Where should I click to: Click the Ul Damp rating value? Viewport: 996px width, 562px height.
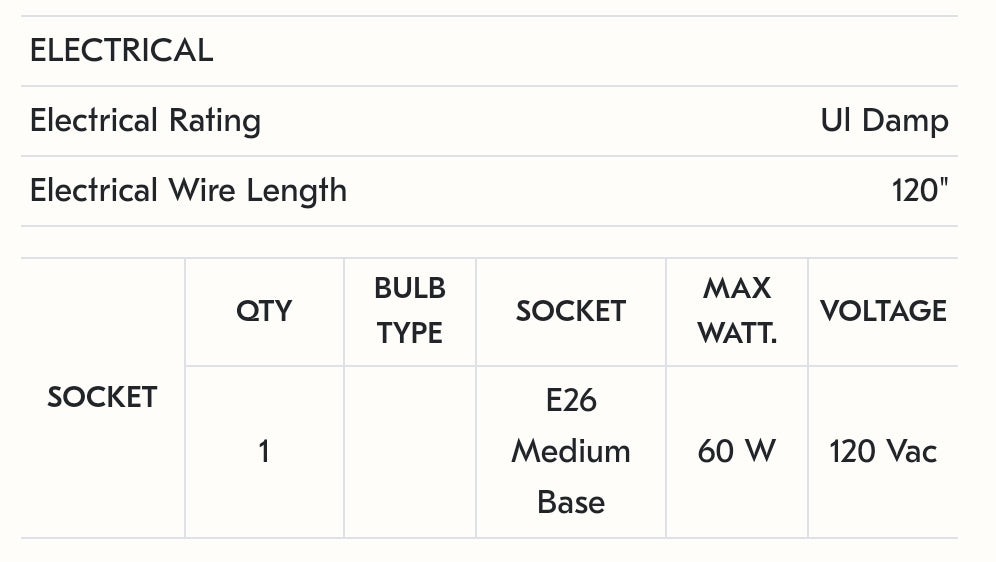(884, 121)
